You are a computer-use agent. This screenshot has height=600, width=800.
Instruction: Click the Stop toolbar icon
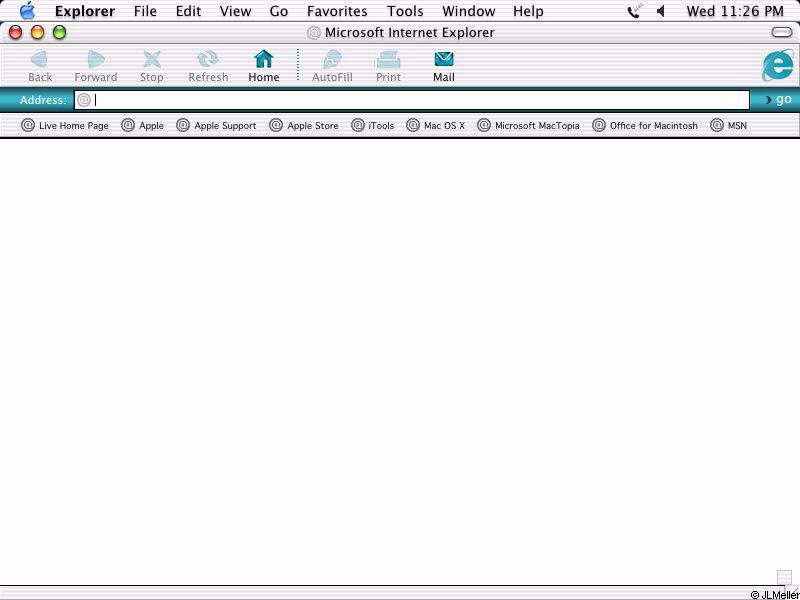point(152,60)
